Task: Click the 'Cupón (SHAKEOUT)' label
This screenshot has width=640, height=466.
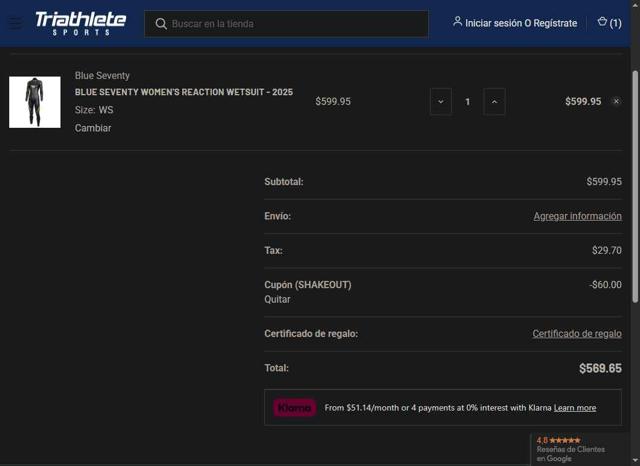Action: pos(308,285)
